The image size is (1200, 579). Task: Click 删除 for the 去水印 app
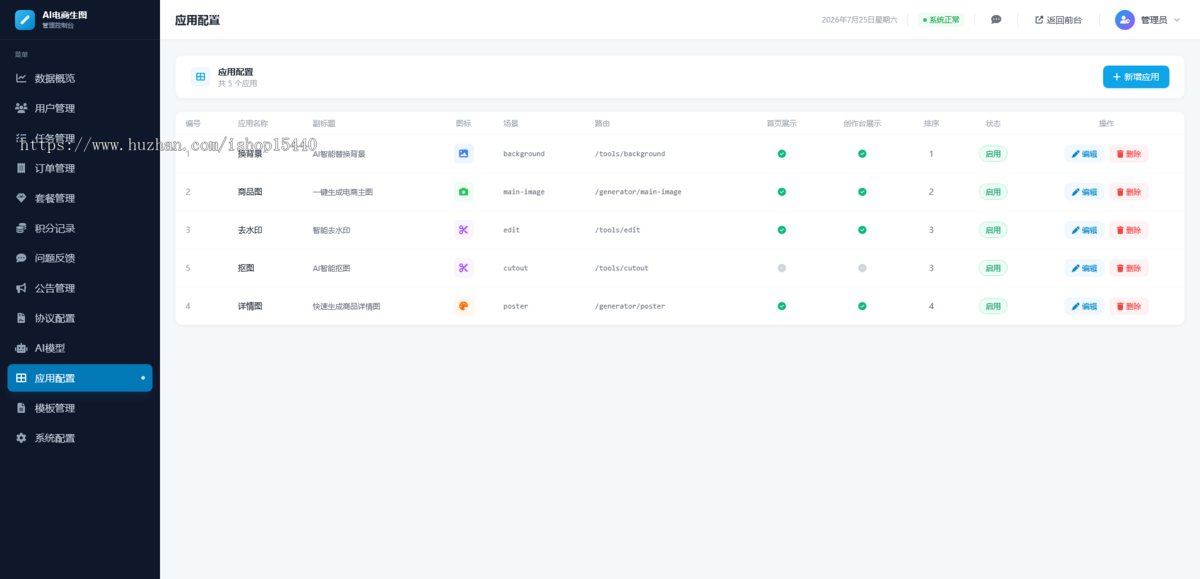[1128, 230]
